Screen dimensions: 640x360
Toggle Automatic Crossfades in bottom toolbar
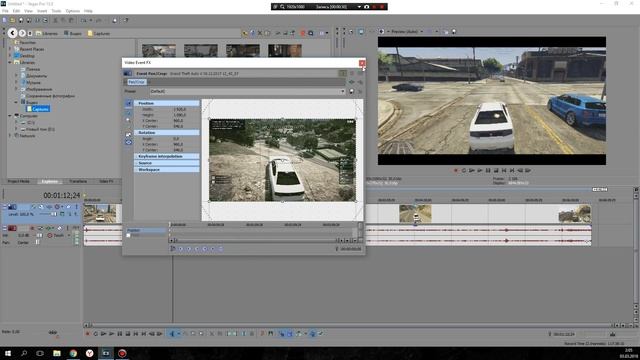(x=290, y=334)
